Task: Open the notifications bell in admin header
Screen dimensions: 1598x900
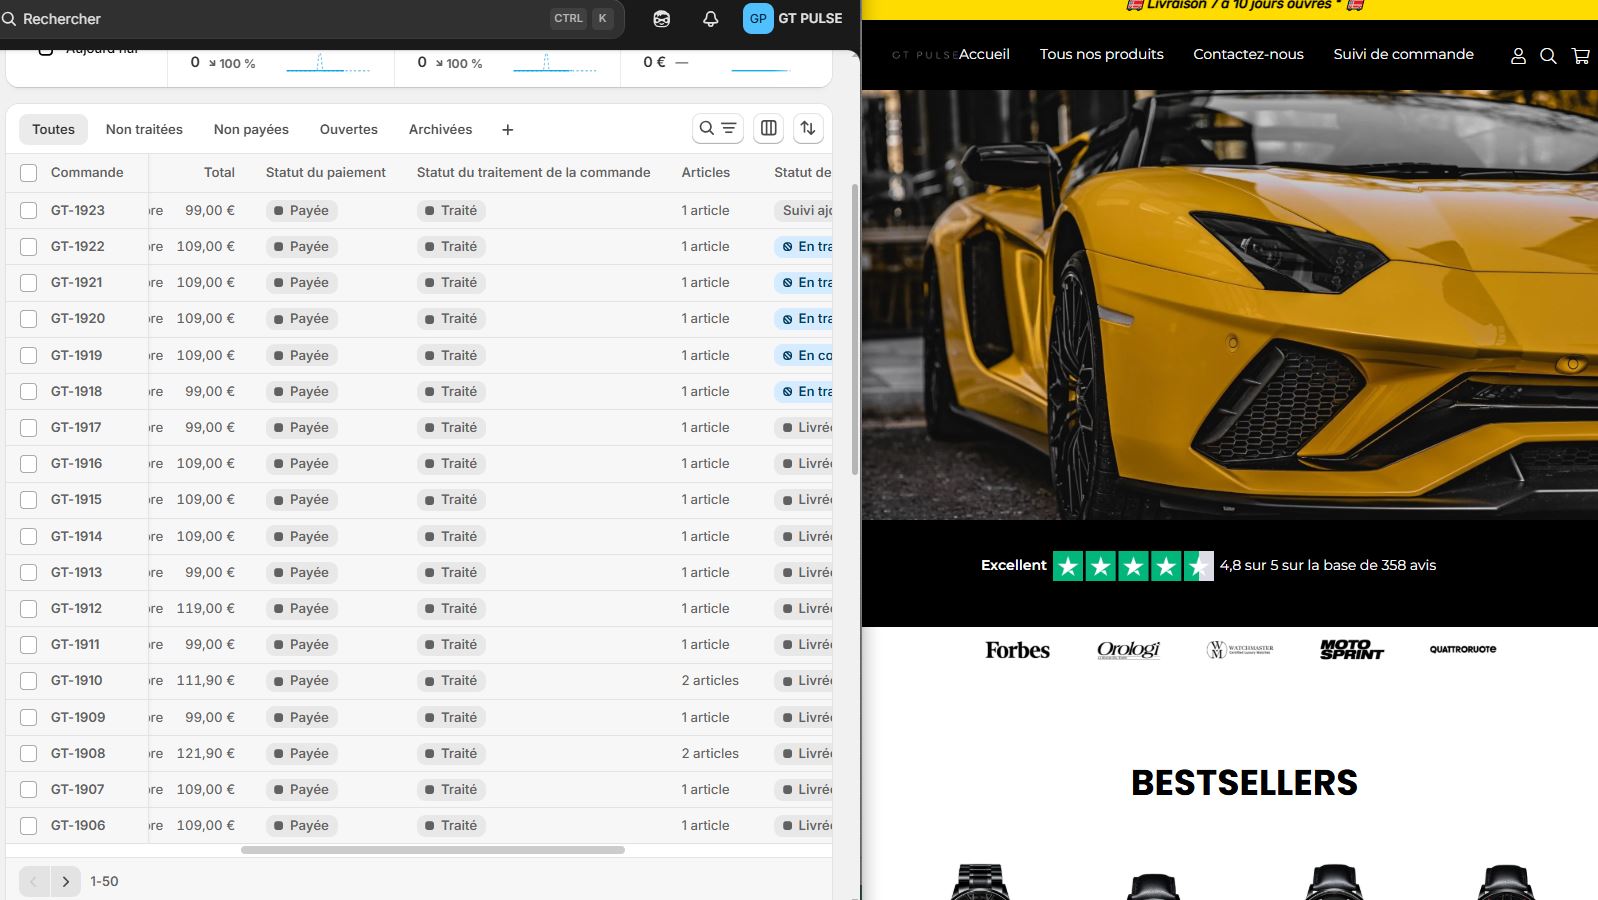Action: click(710, 19)
